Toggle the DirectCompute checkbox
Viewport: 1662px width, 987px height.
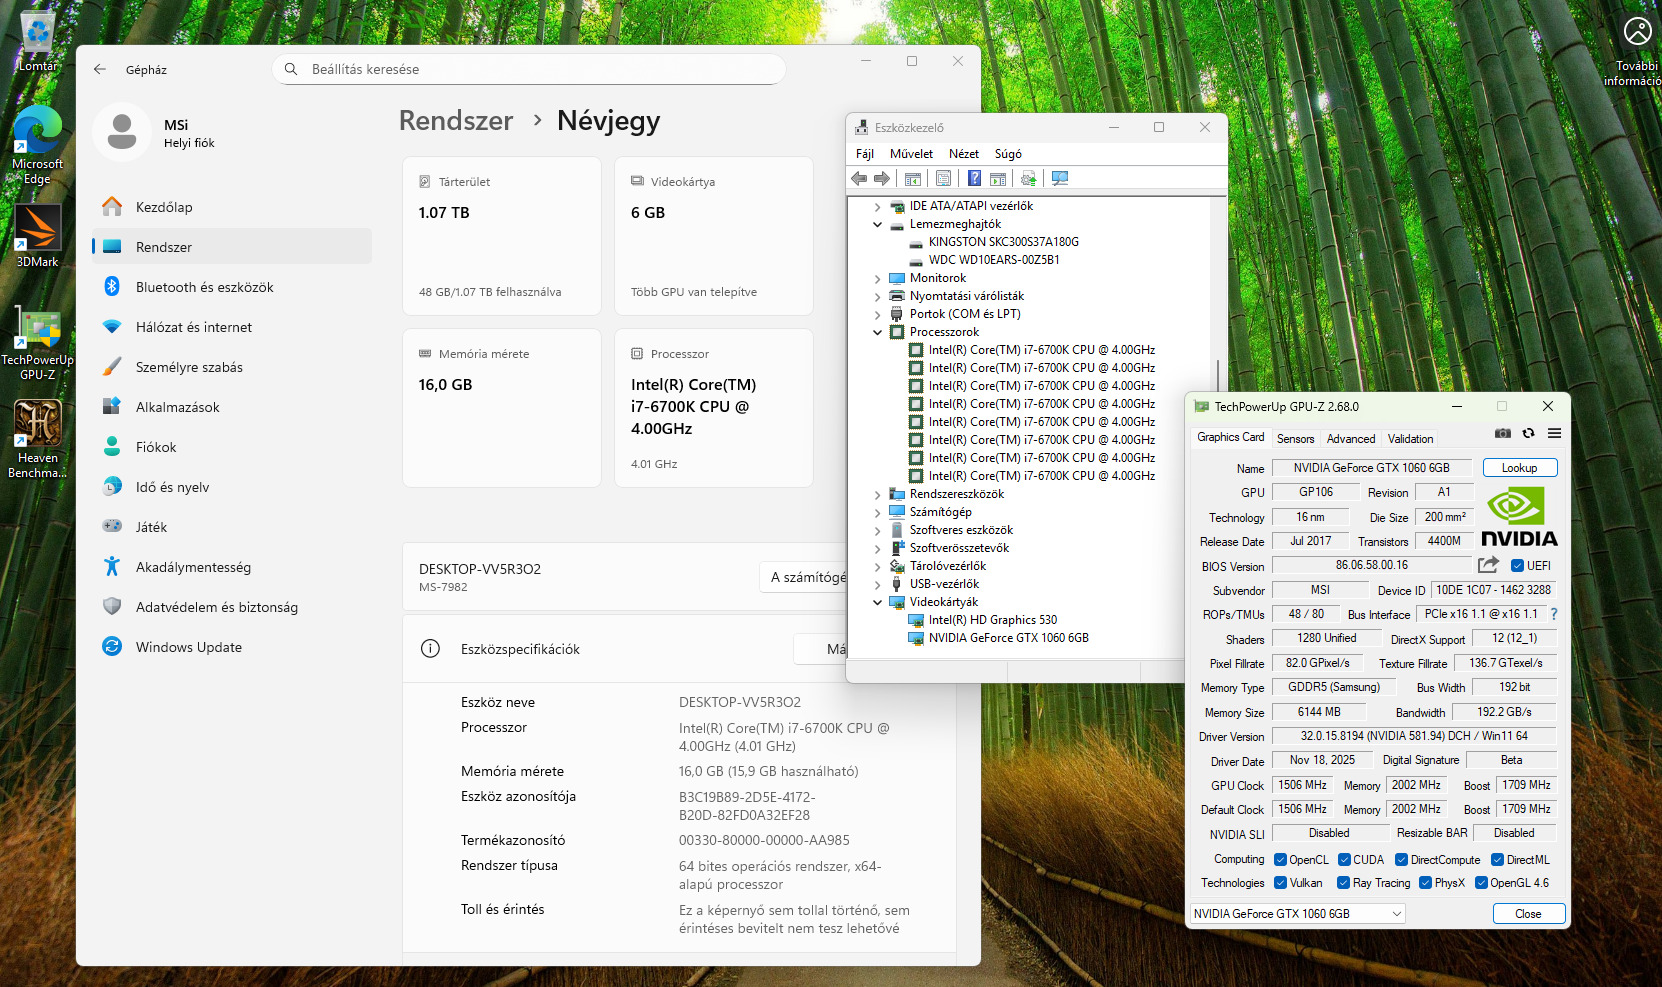click(1402, 860)
